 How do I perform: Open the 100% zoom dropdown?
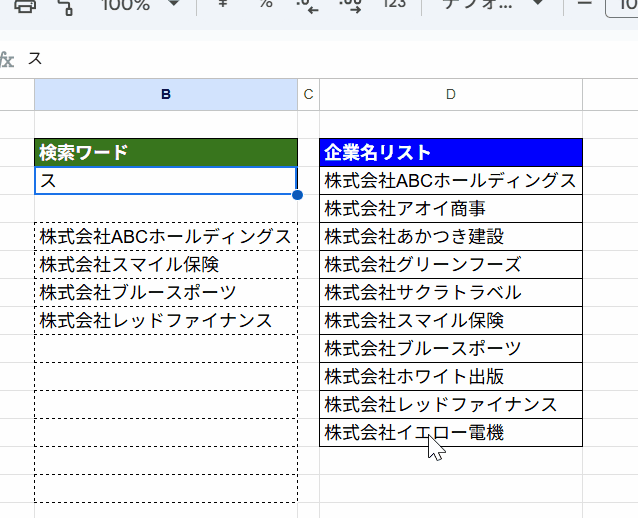coord(140,5)
